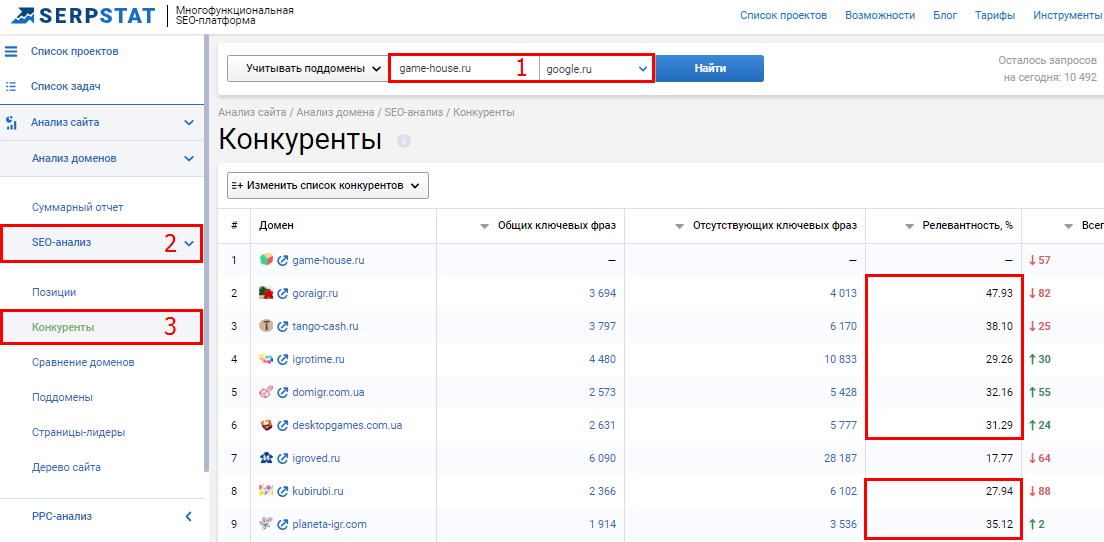This screenshot has width=1104, height=542.
Task: Open Блог in top navigation
Action: [945, 15]
